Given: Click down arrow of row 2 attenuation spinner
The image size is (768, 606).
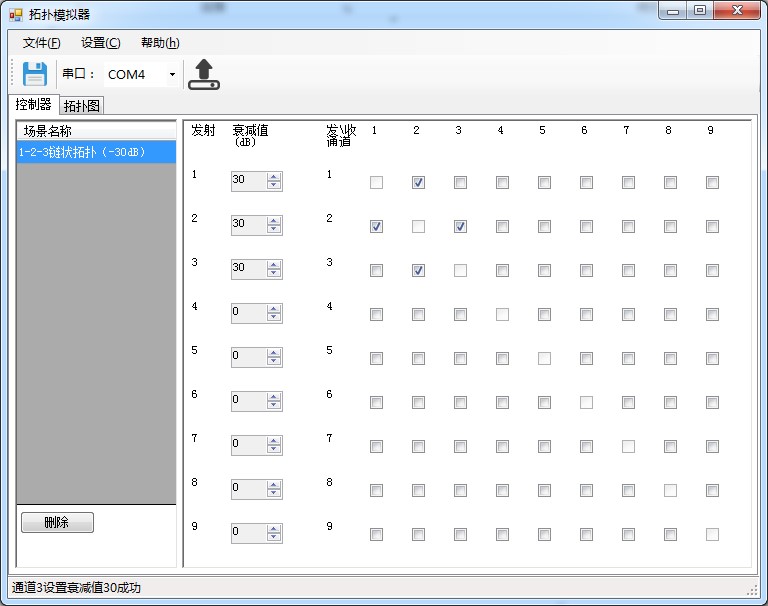Looking at the screenshot, I should click(274, 229).
